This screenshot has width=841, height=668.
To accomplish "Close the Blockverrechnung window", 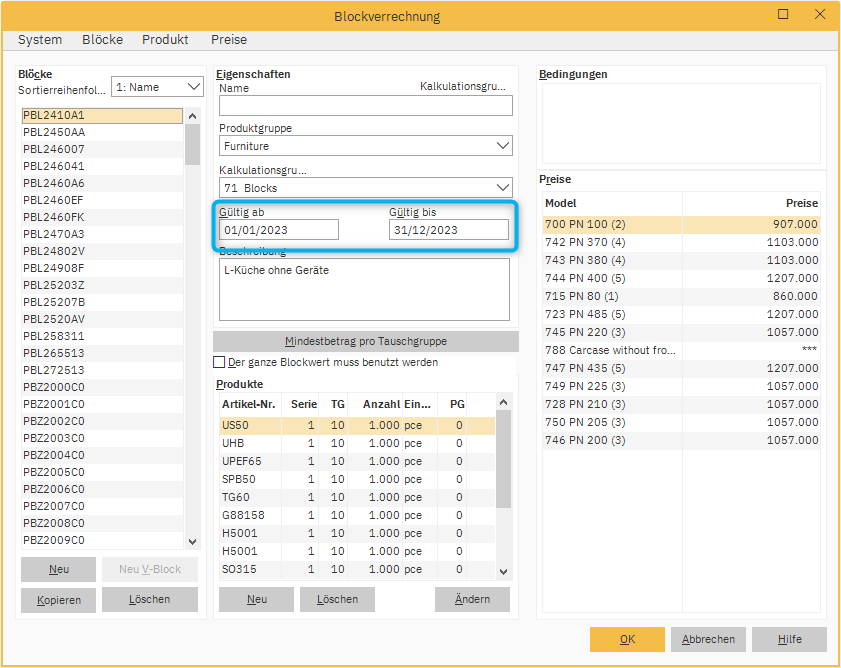I will click(819, 14).
